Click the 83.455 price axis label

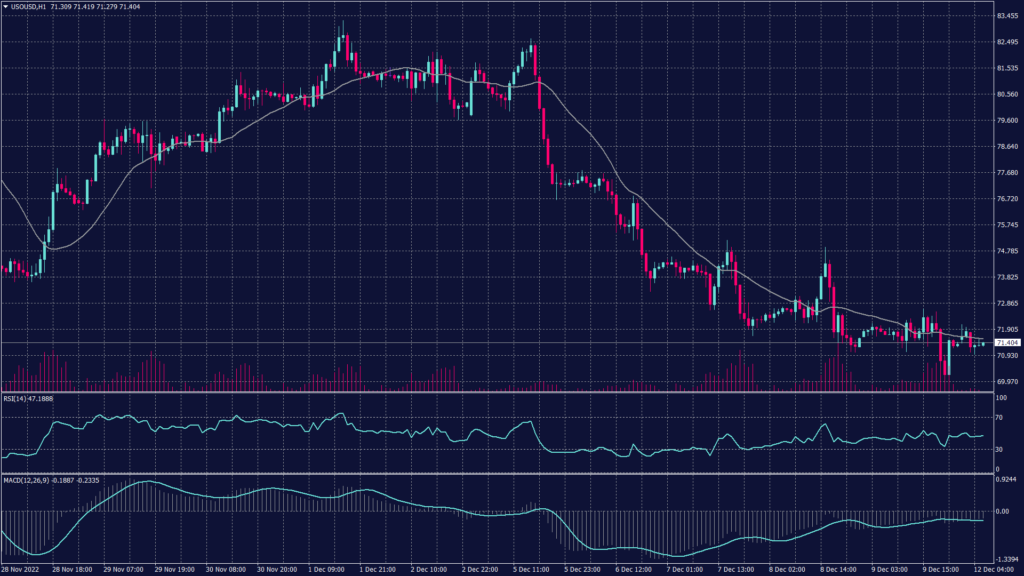pos(1006,17)
